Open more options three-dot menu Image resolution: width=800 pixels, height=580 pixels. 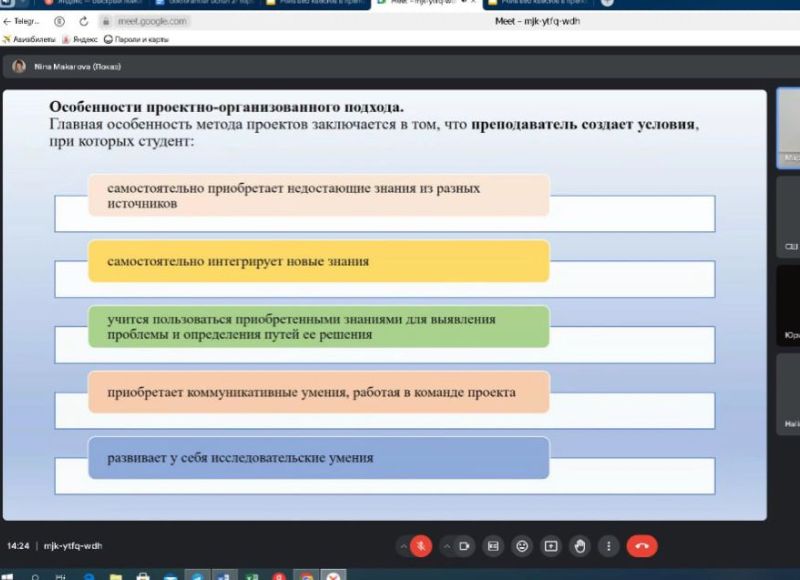click(608, 546)
